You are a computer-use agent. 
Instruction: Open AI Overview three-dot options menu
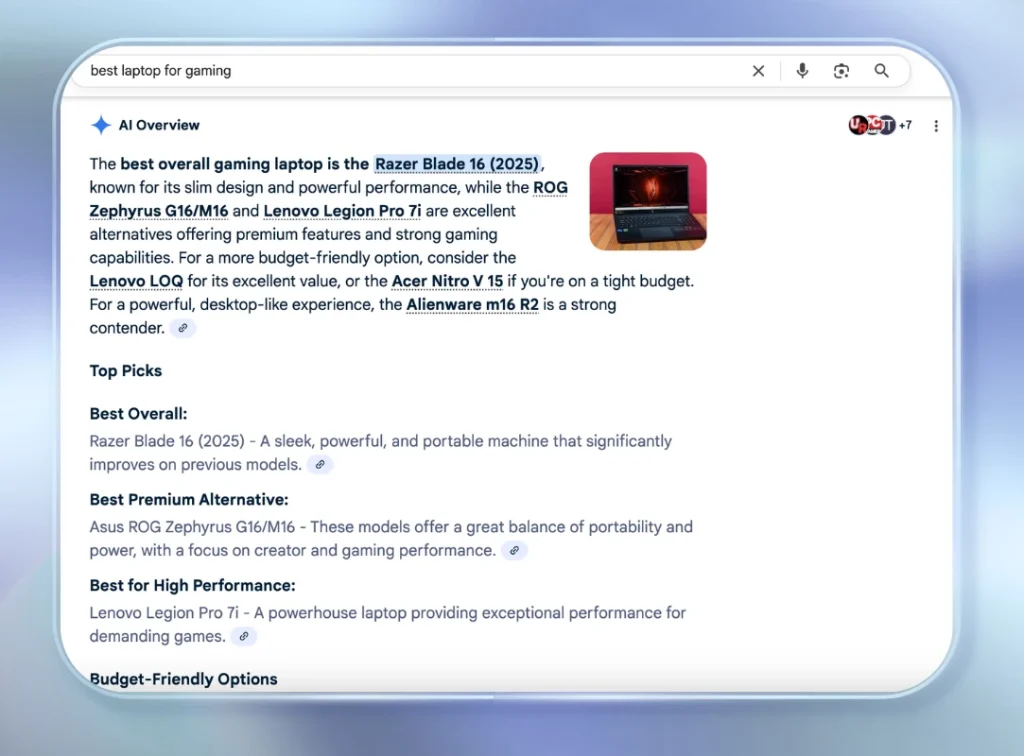click(x=936, y=125)
